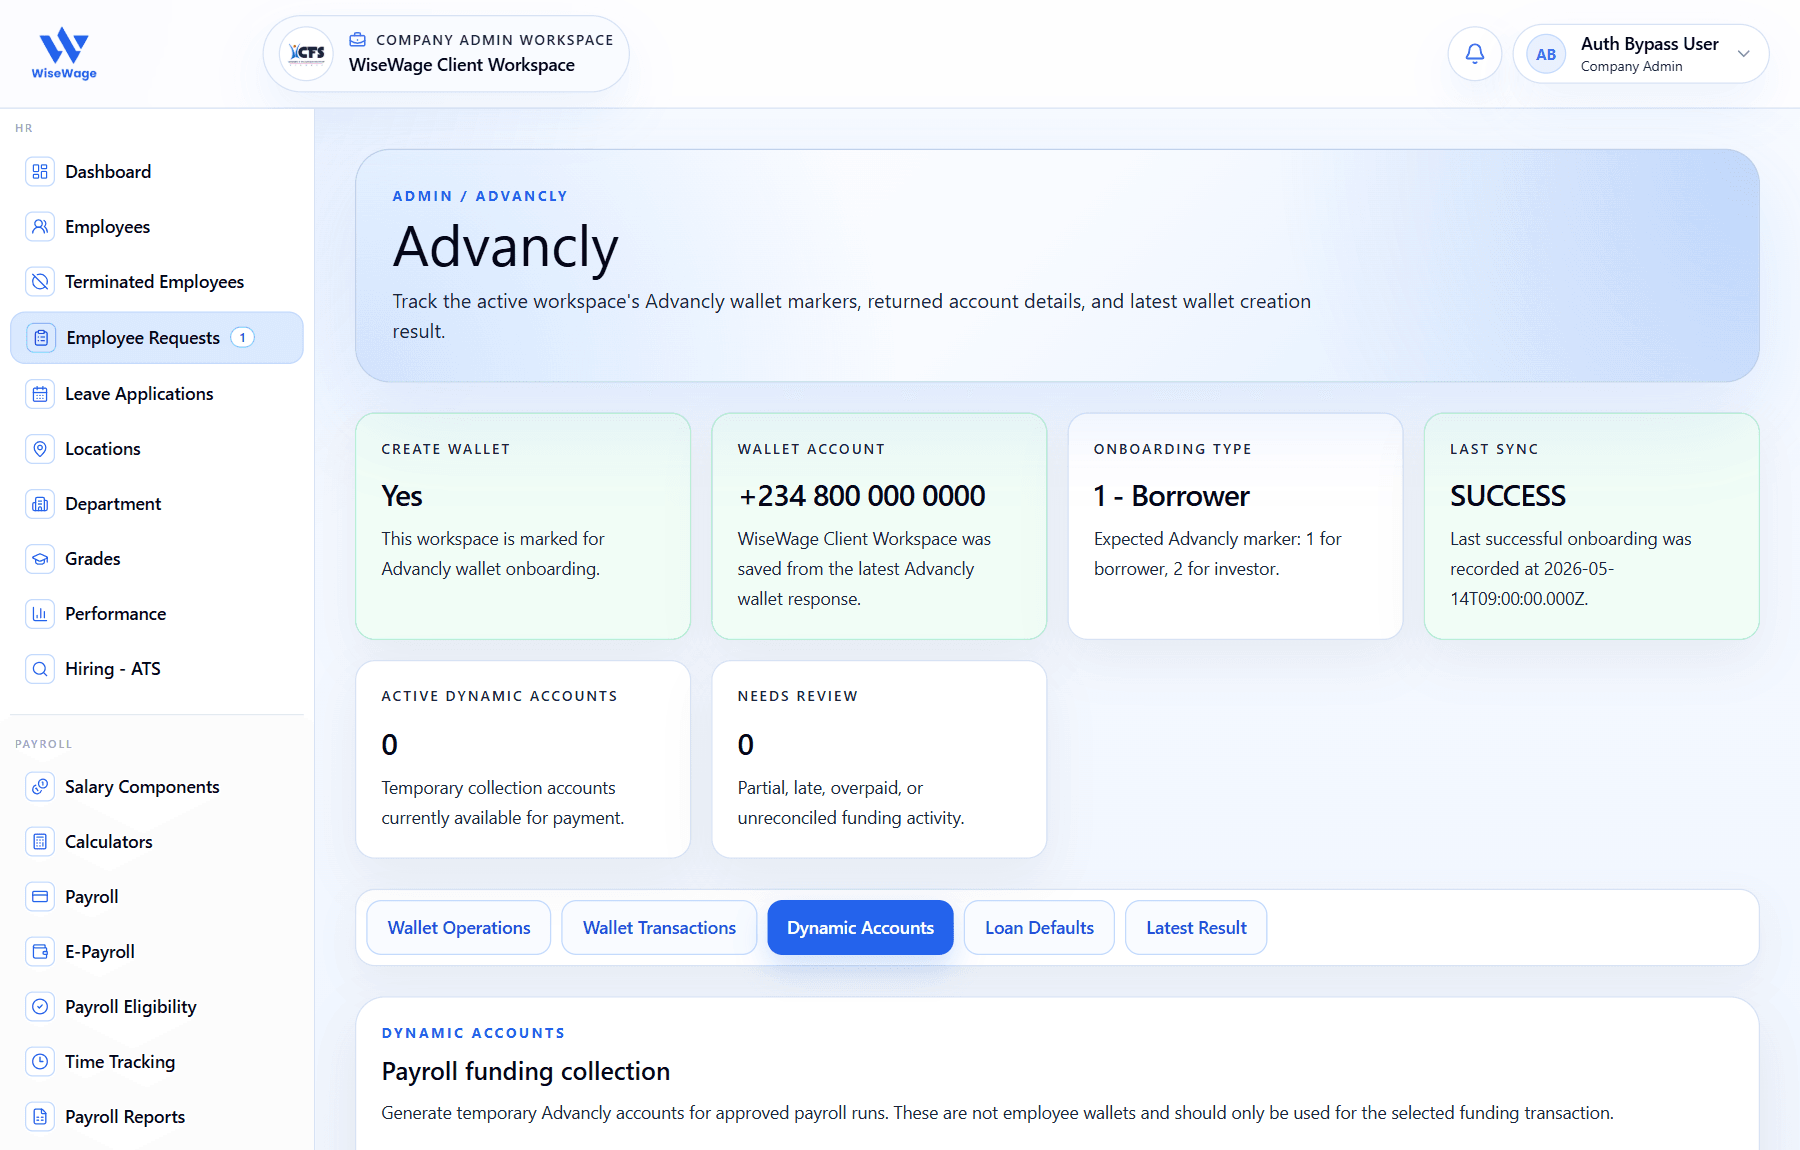Switch to the Wallet Operations tab
This screenshot has width=1800, height=1150.
459,928
